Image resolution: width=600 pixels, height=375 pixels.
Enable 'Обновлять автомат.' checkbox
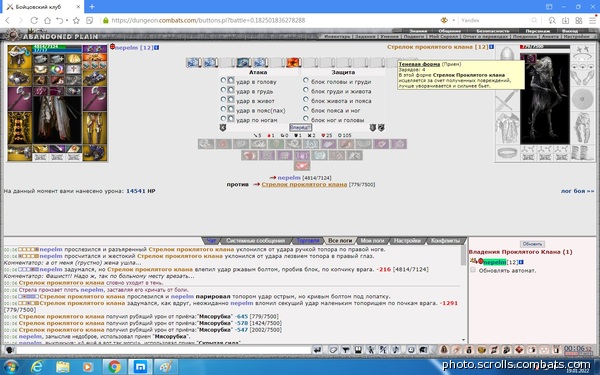(x=473, y=270)
